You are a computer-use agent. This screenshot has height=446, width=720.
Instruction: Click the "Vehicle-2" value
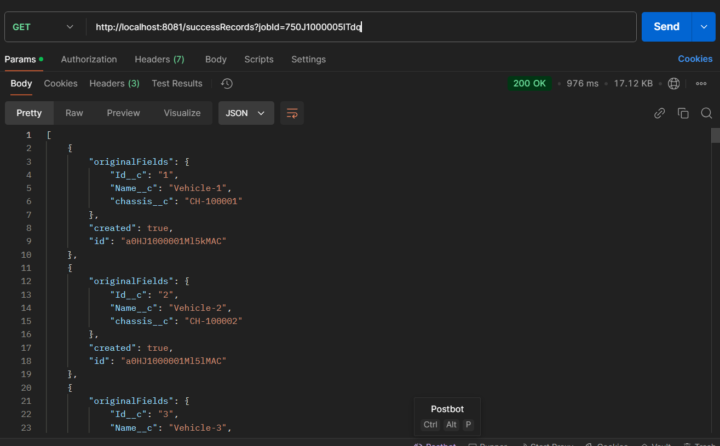(197, 308)
